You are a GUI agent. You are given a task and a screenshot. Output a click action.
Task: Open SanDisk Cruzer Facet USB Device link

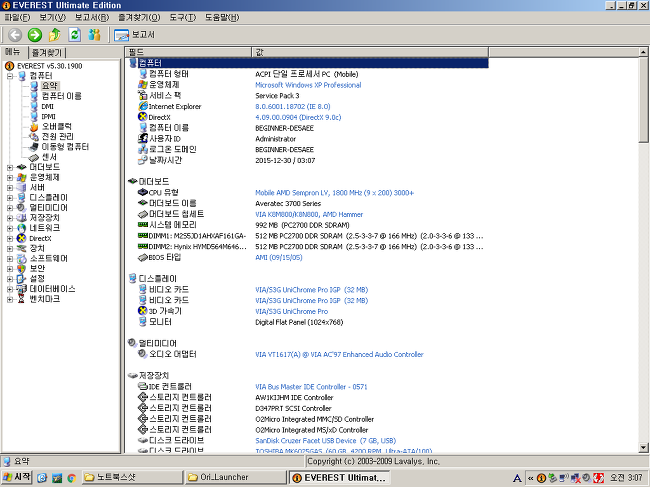[x=325, y=441]
